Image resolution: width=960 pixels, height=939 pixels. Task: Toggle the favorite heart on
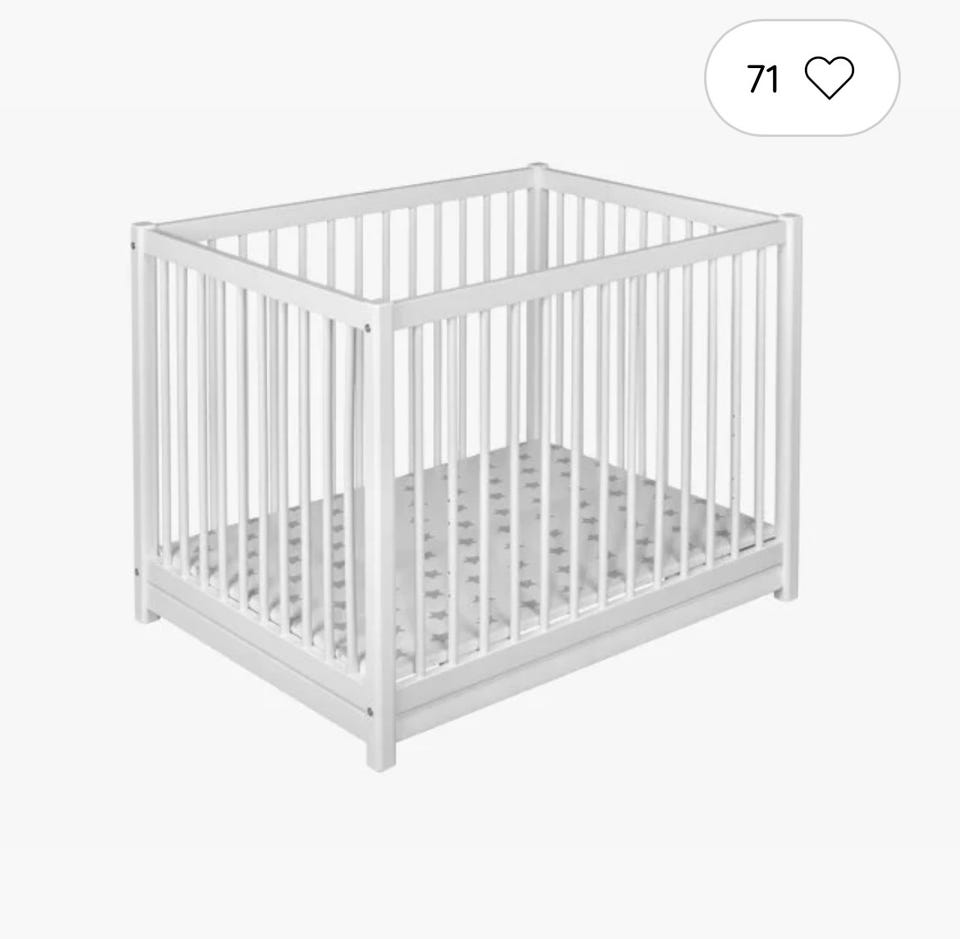829,78
